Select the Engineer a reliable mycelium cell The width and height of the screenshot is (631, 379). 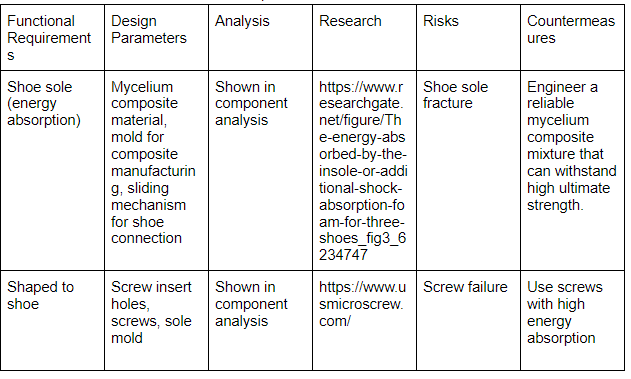[573, 171]
